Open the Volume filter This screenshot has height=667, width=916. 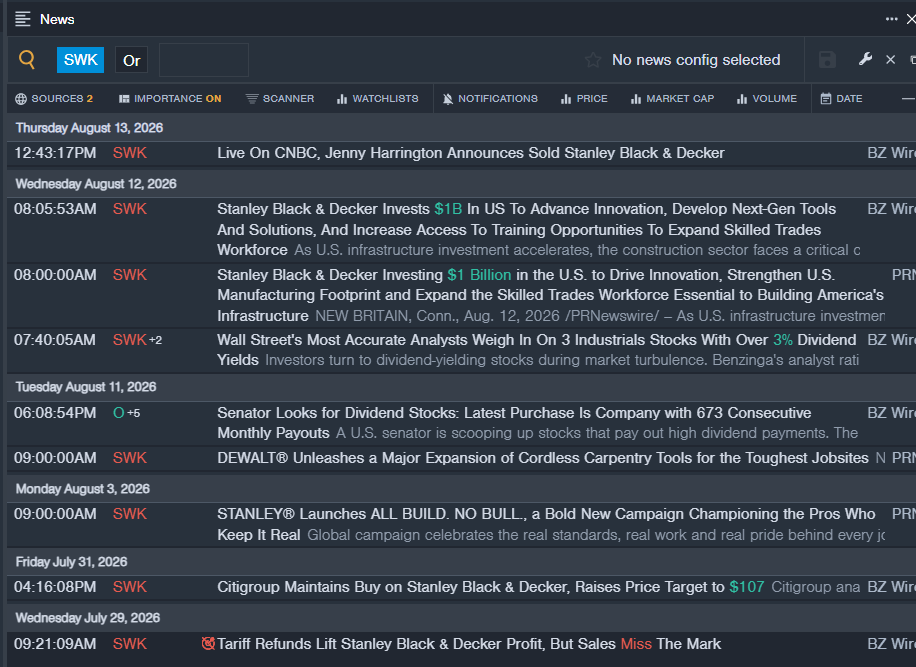(x=766, y=99)
